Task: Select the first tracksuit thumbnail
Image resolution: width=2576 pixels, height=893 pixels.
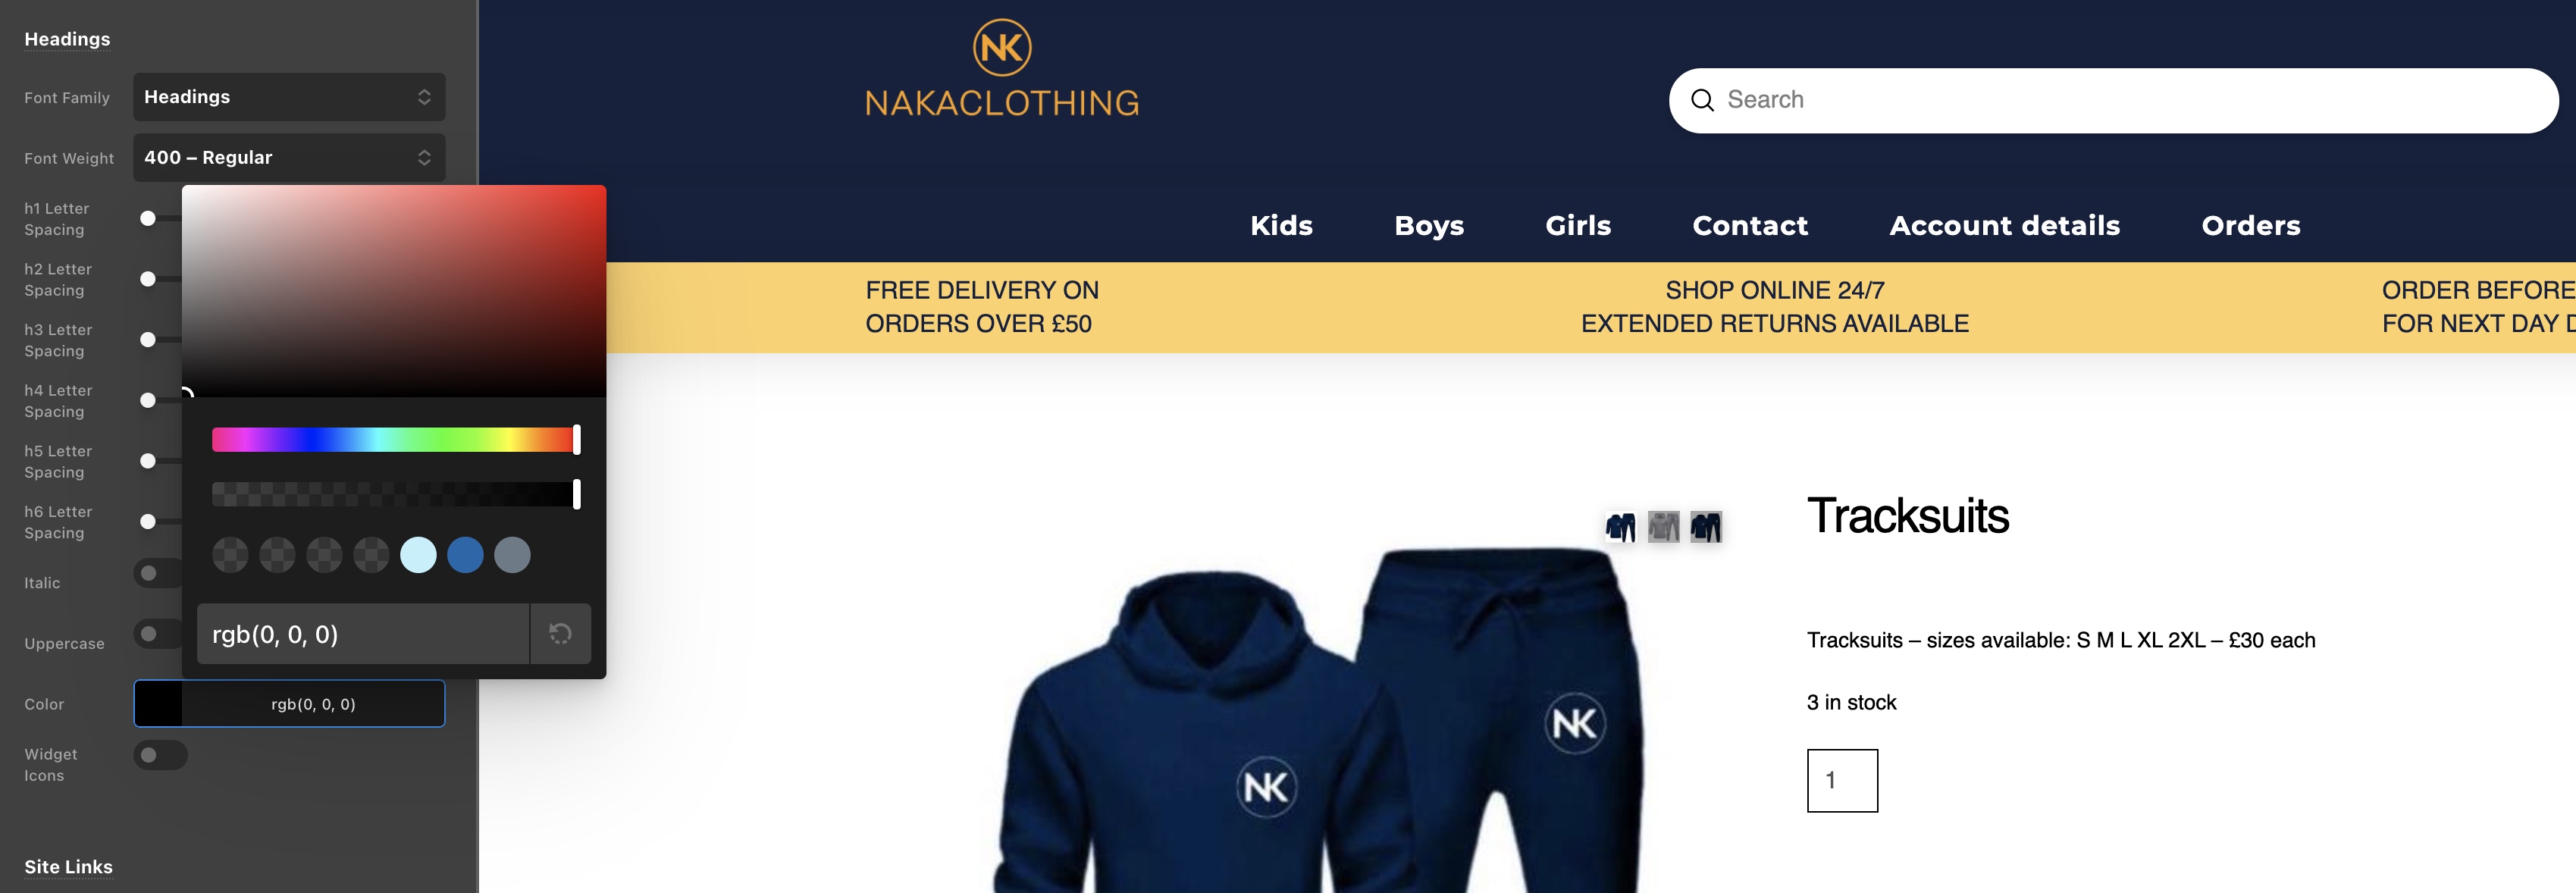Action: point(1620,527)
